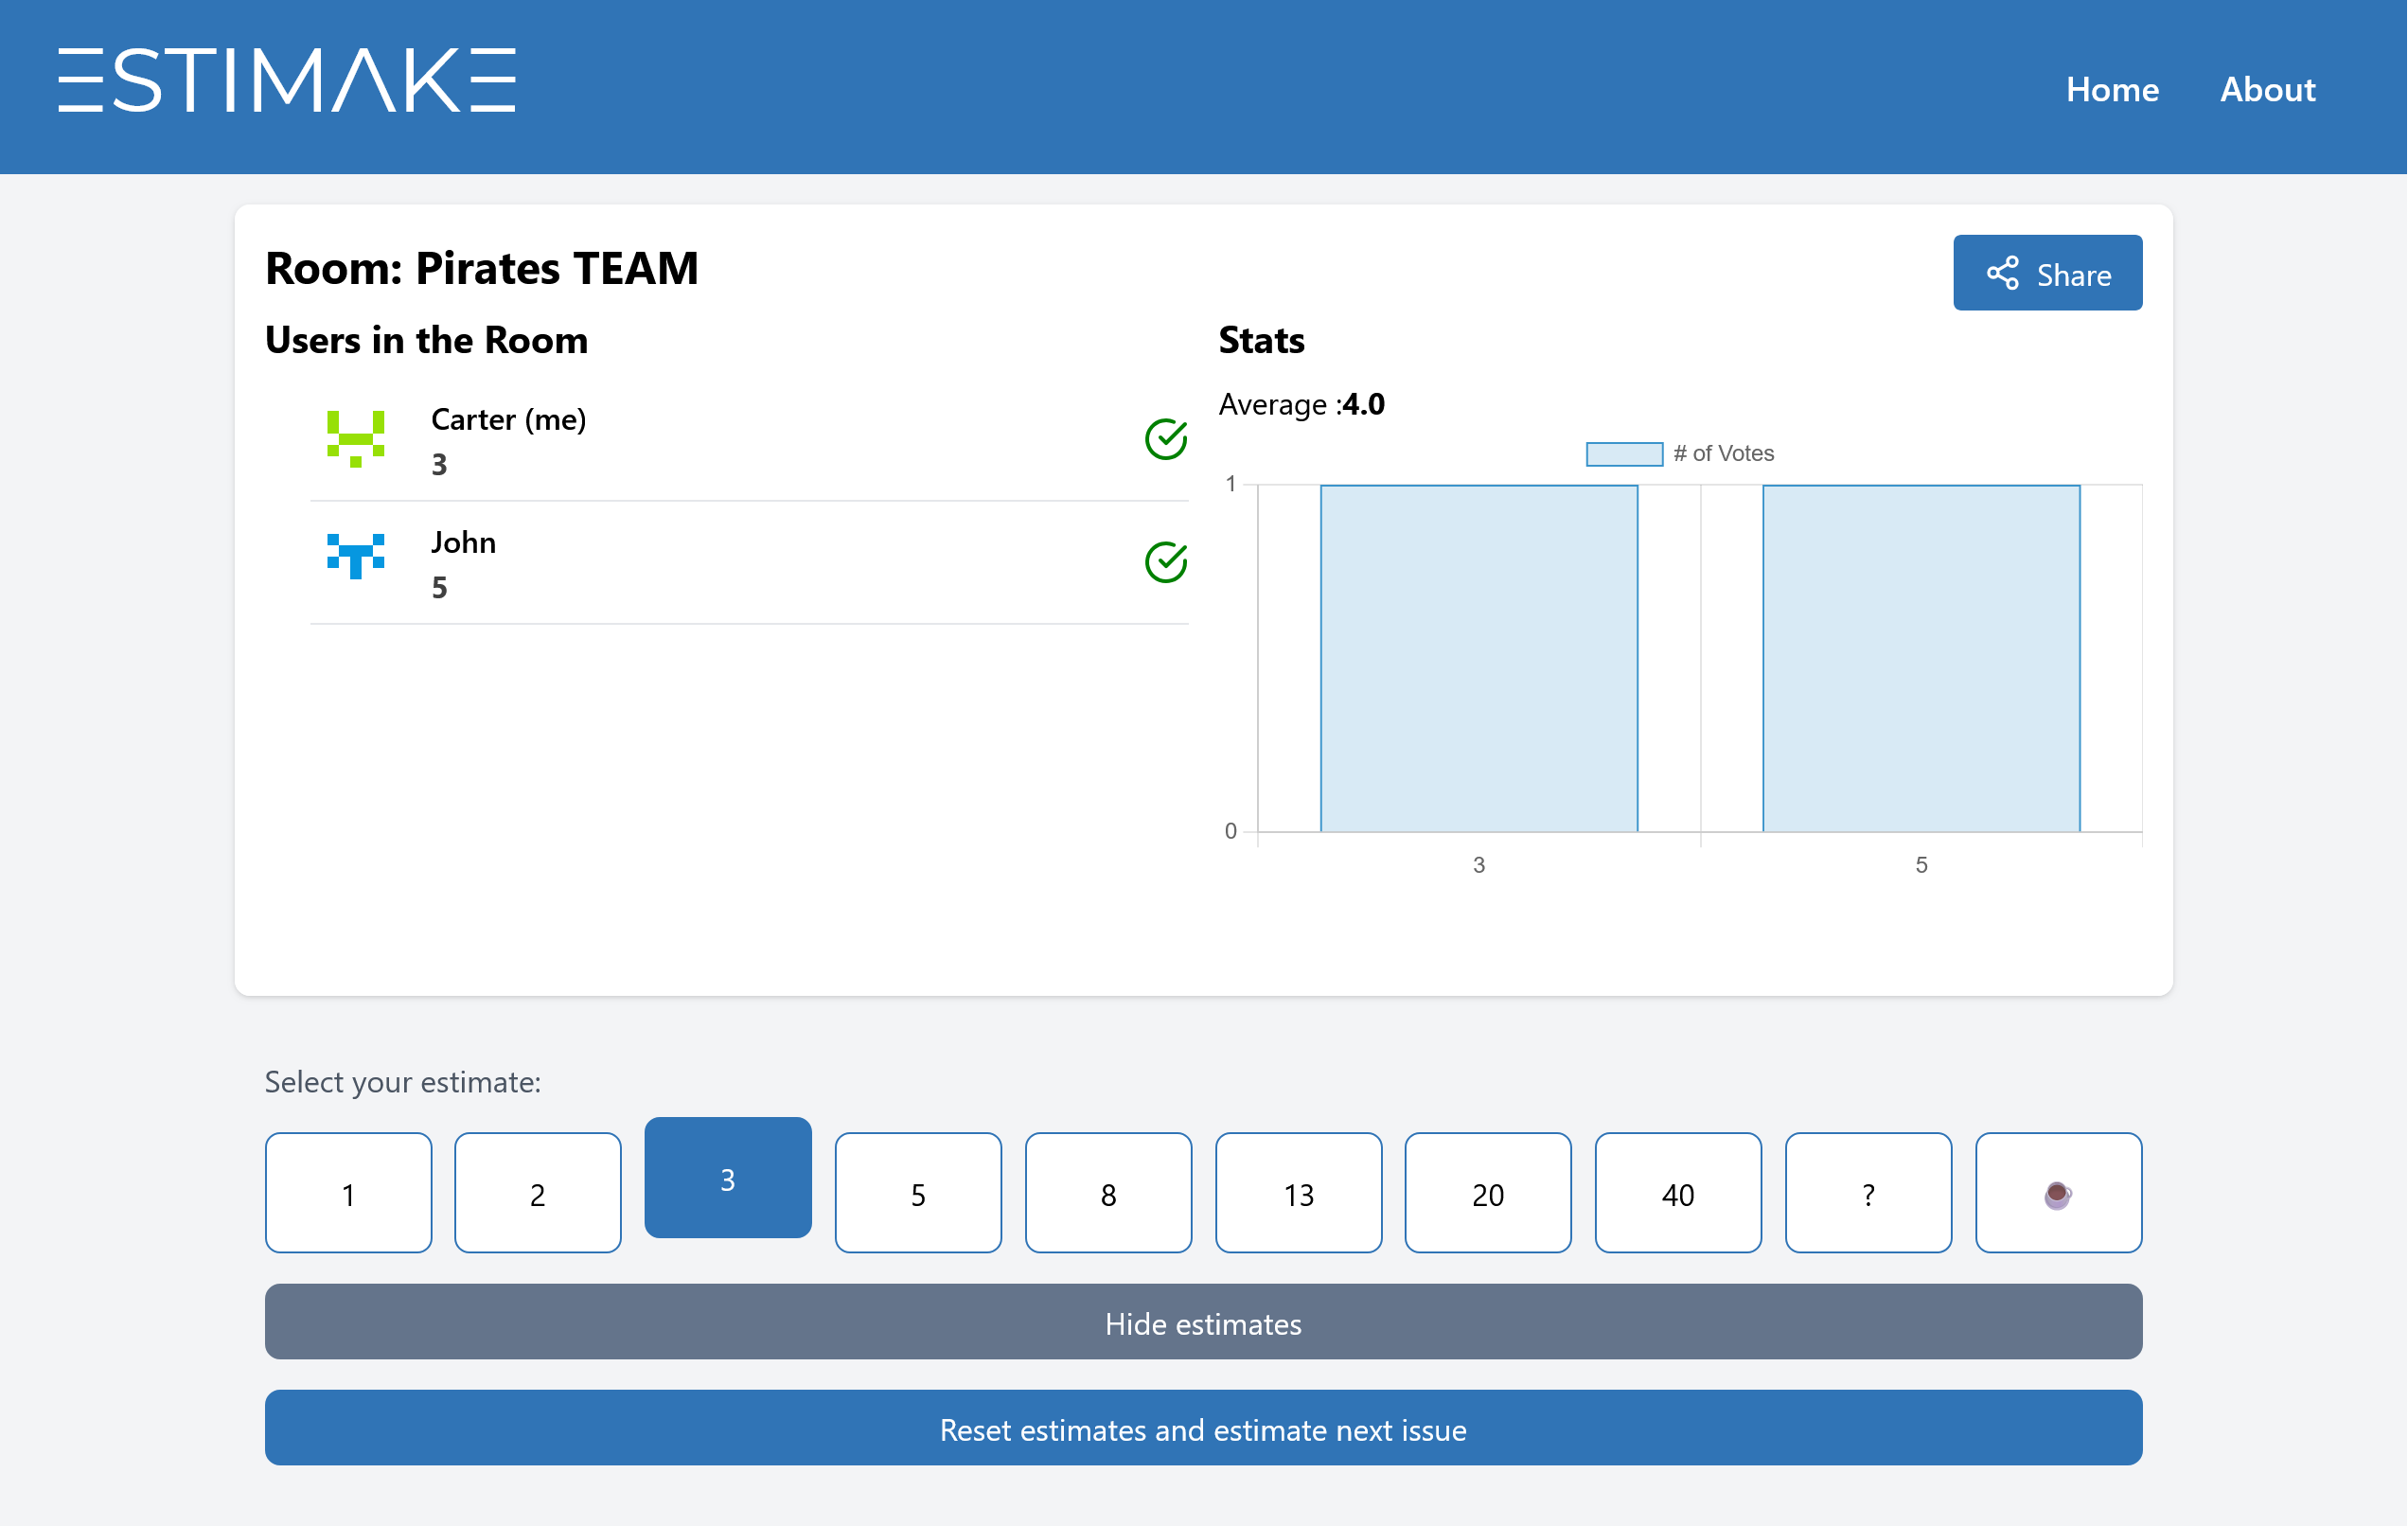
Task: Choose estimate card 40
Action: 1677,1193
